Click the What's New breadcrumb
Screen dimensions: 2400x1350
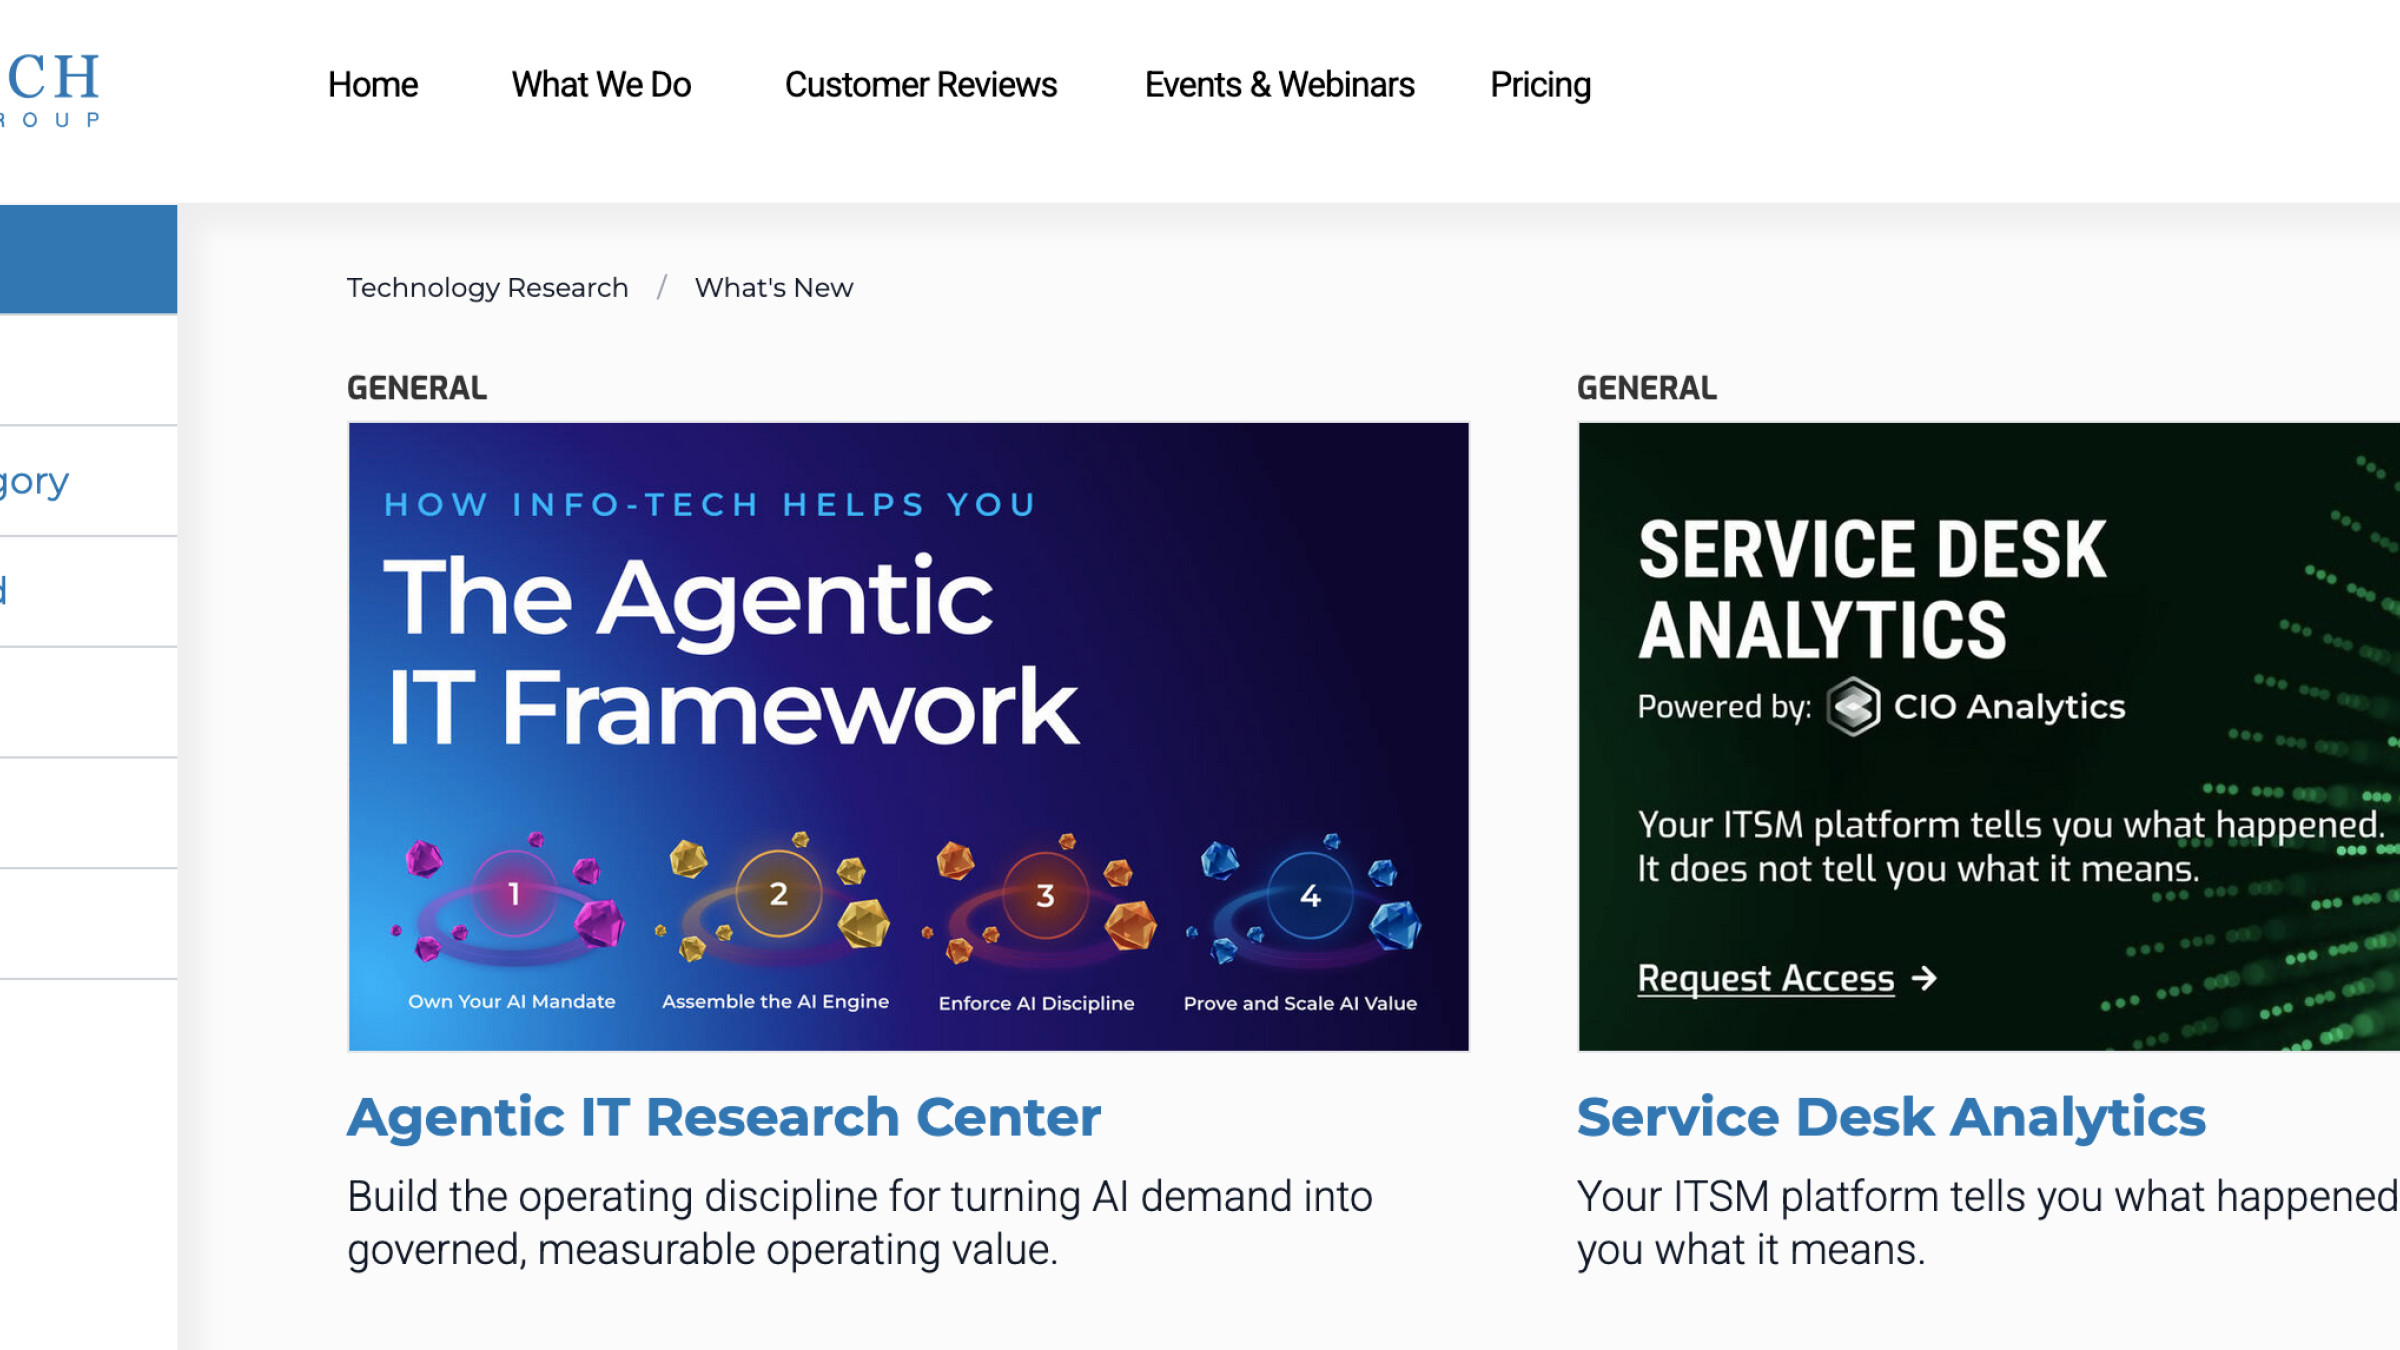pyautogui.click(x=774, y=288)
